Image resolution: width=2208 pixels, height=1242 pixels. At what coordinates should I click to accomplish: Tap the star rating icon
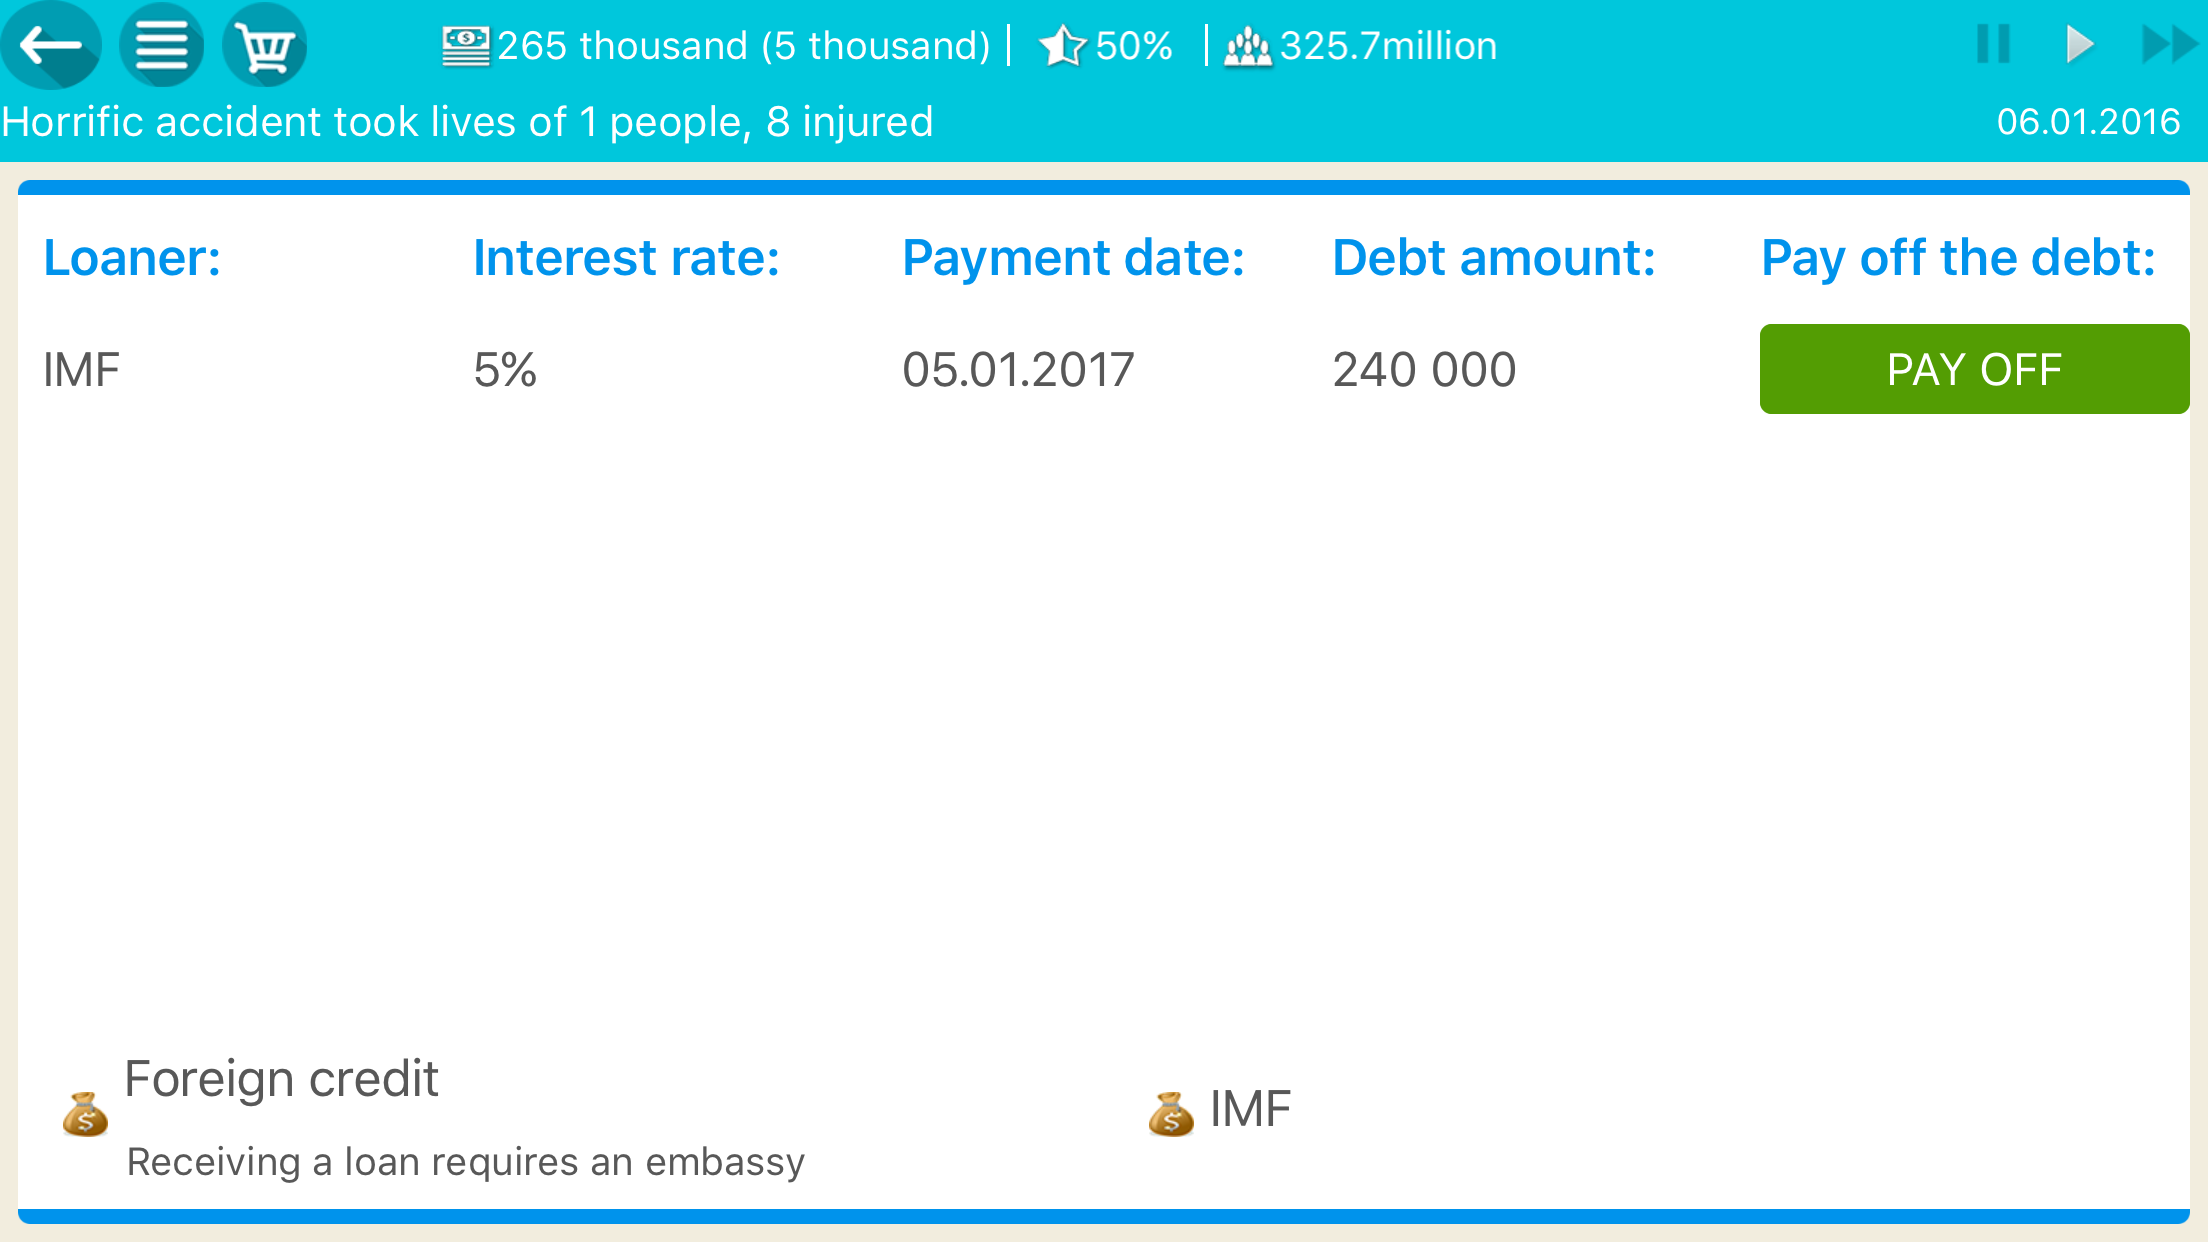coord(1062,46)
